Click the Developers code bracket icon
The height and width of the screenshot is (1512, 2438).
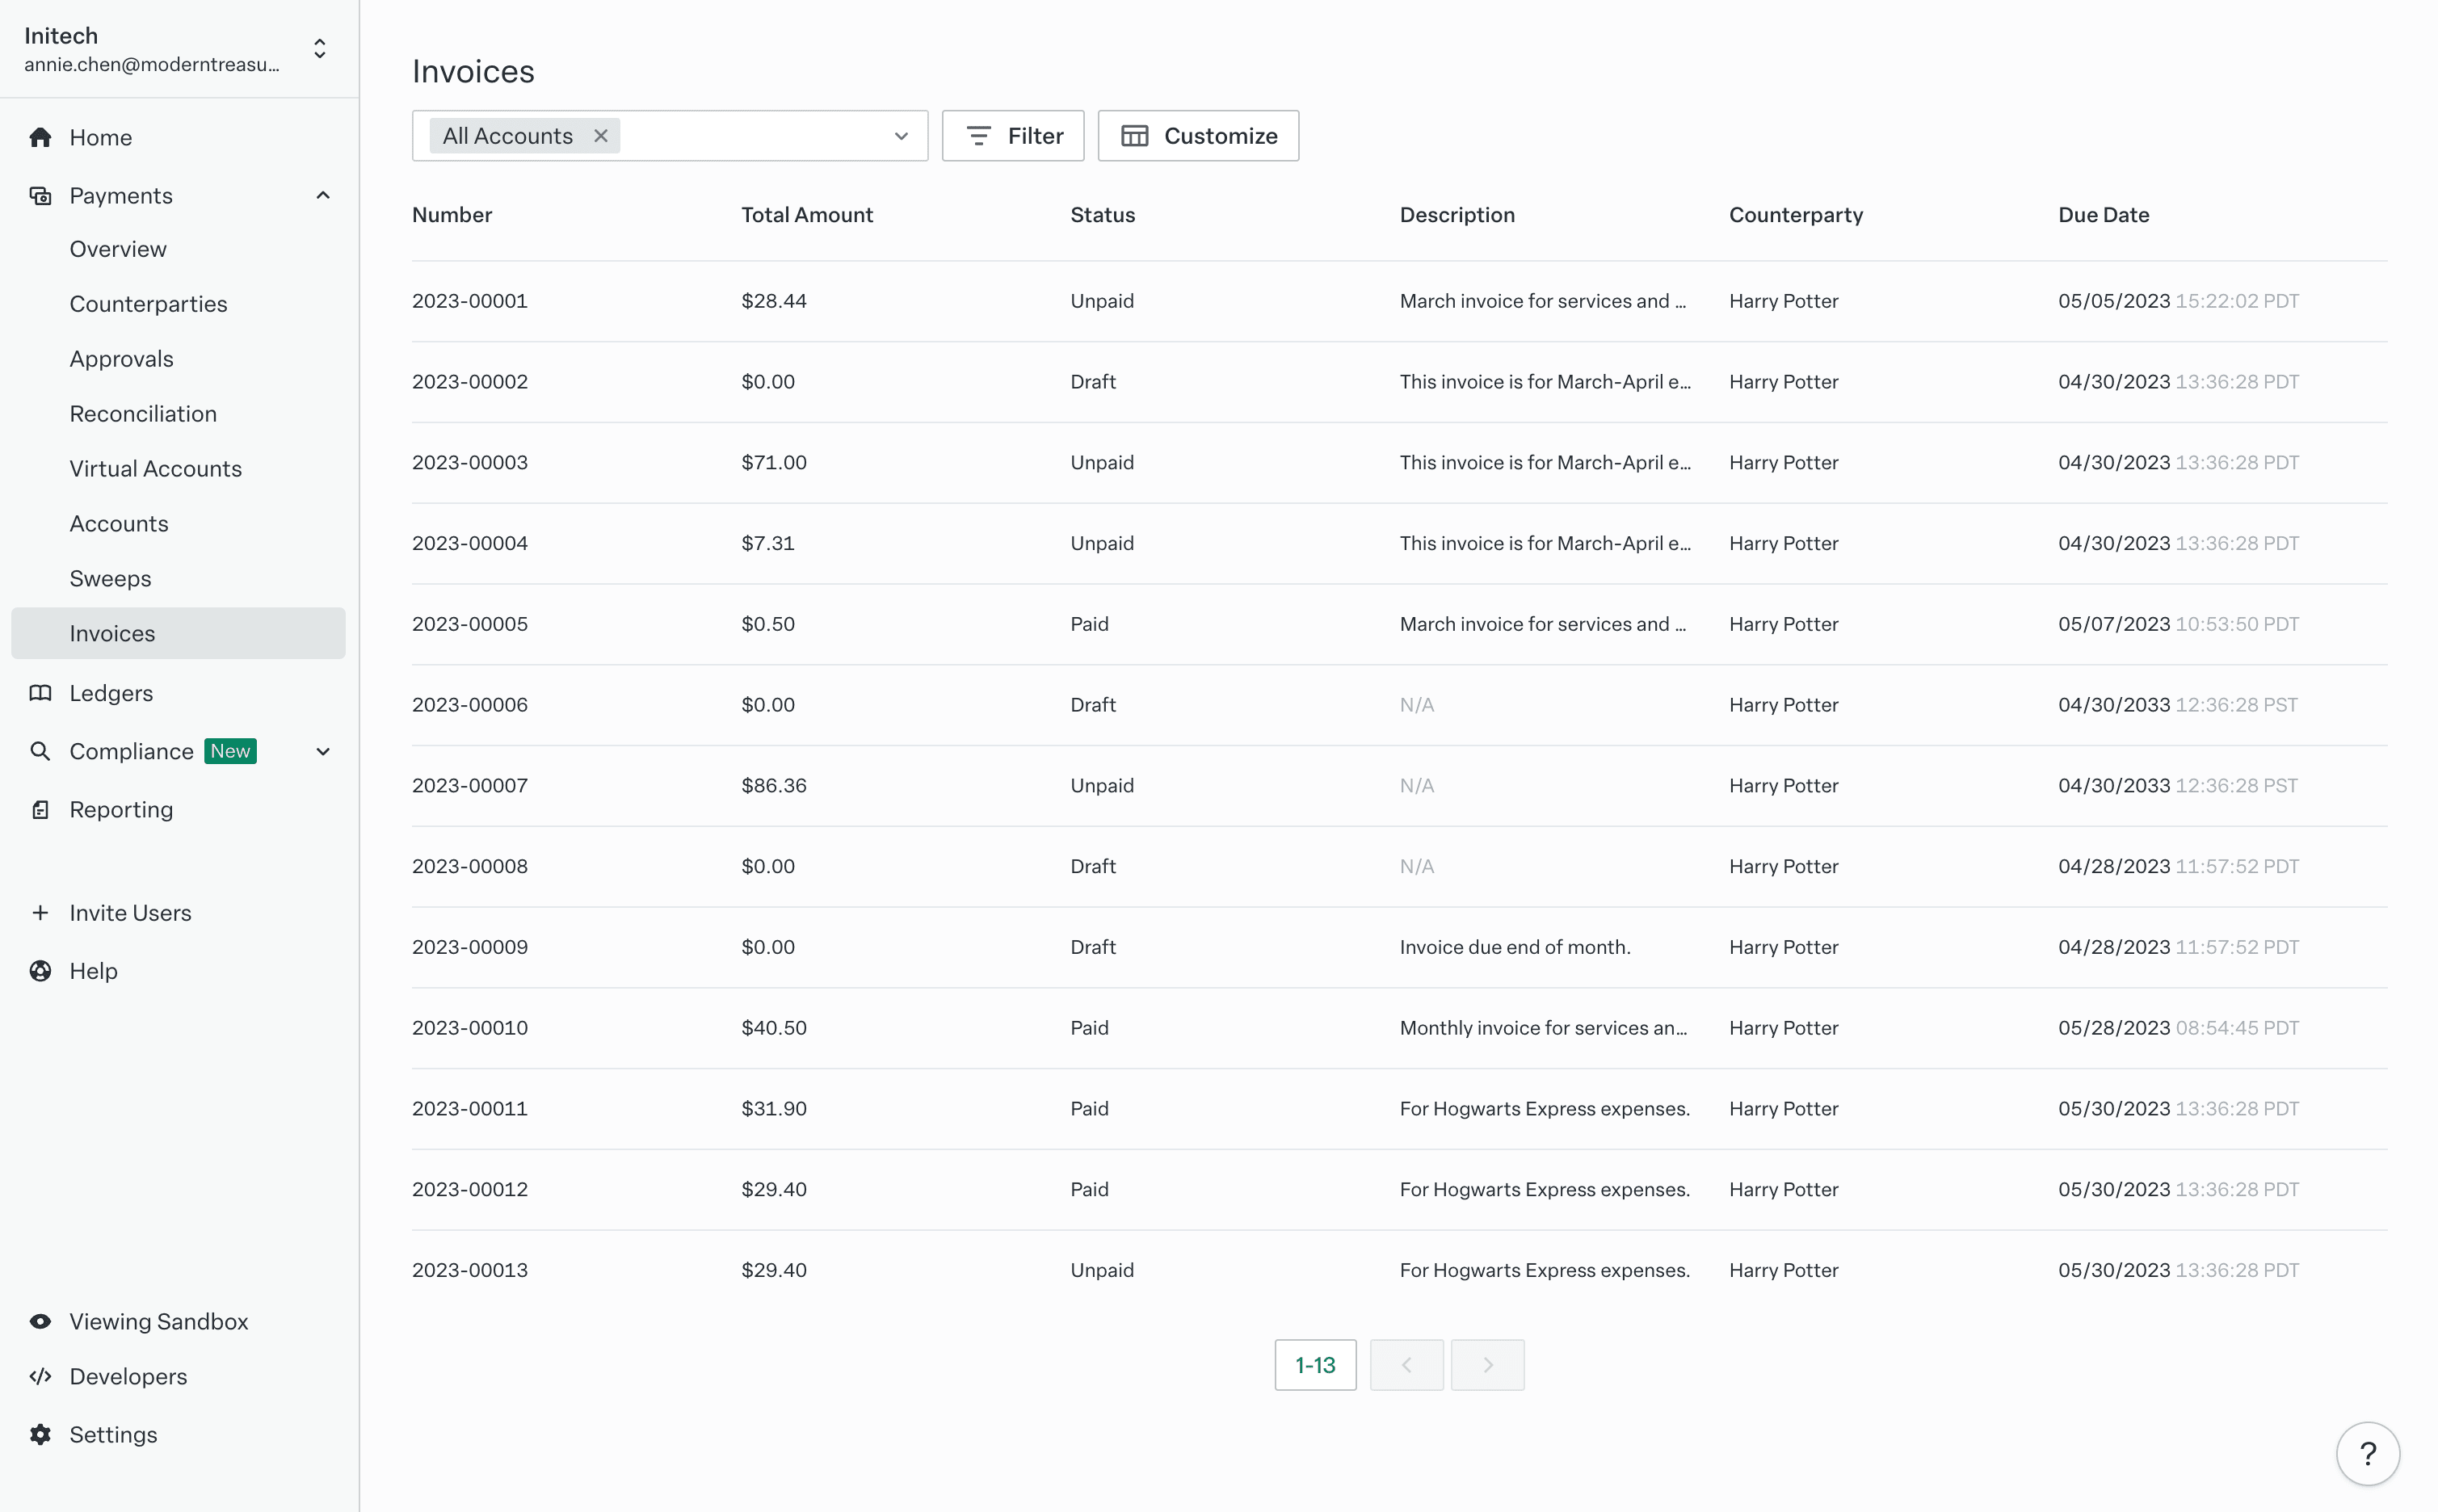40,1376
